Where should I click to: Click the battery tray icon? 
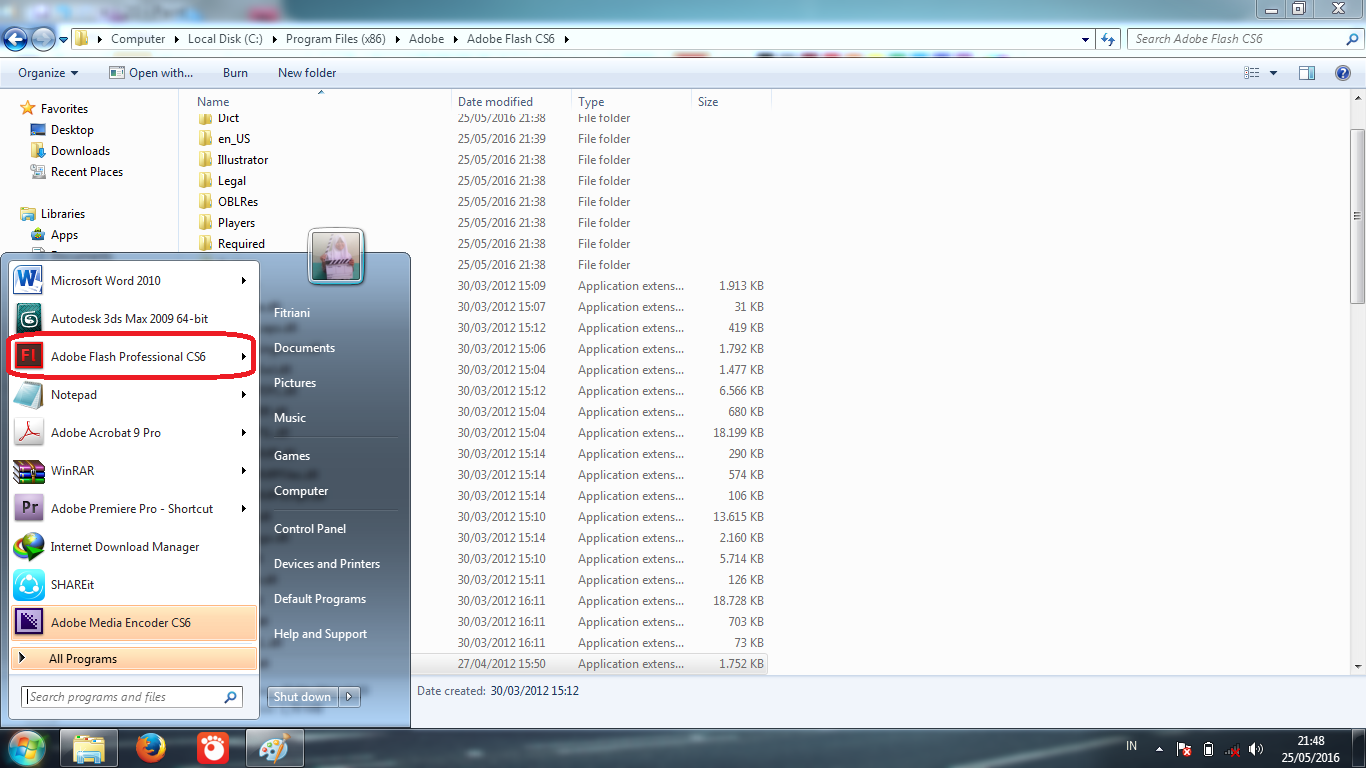coord(1208,749)
